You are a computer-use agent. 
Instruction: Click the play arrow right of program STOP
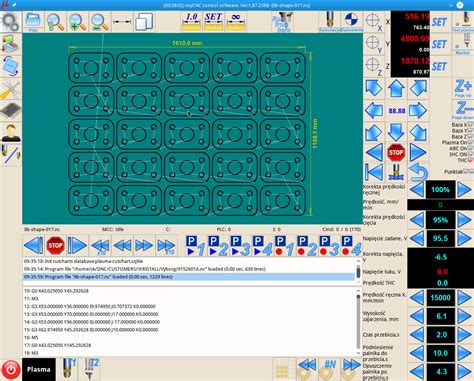pyautogui.click(x=77, y=246)
